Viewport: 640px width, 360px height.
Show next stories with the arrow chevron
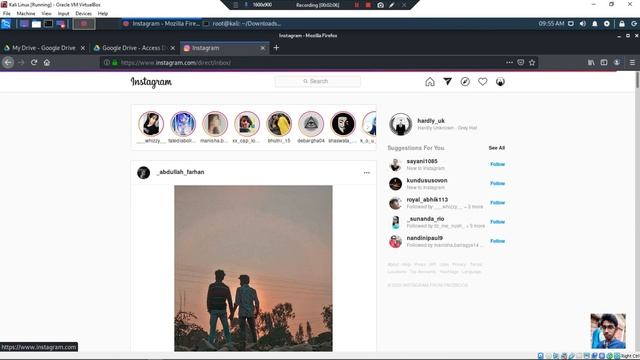coord(368,127)
